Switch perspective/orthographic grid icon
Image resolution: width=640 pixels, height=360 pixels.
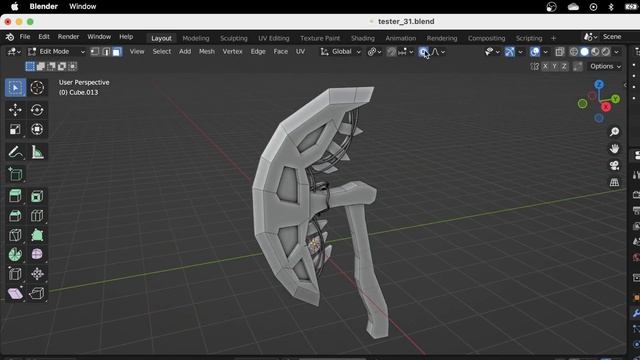pos(614,182)
